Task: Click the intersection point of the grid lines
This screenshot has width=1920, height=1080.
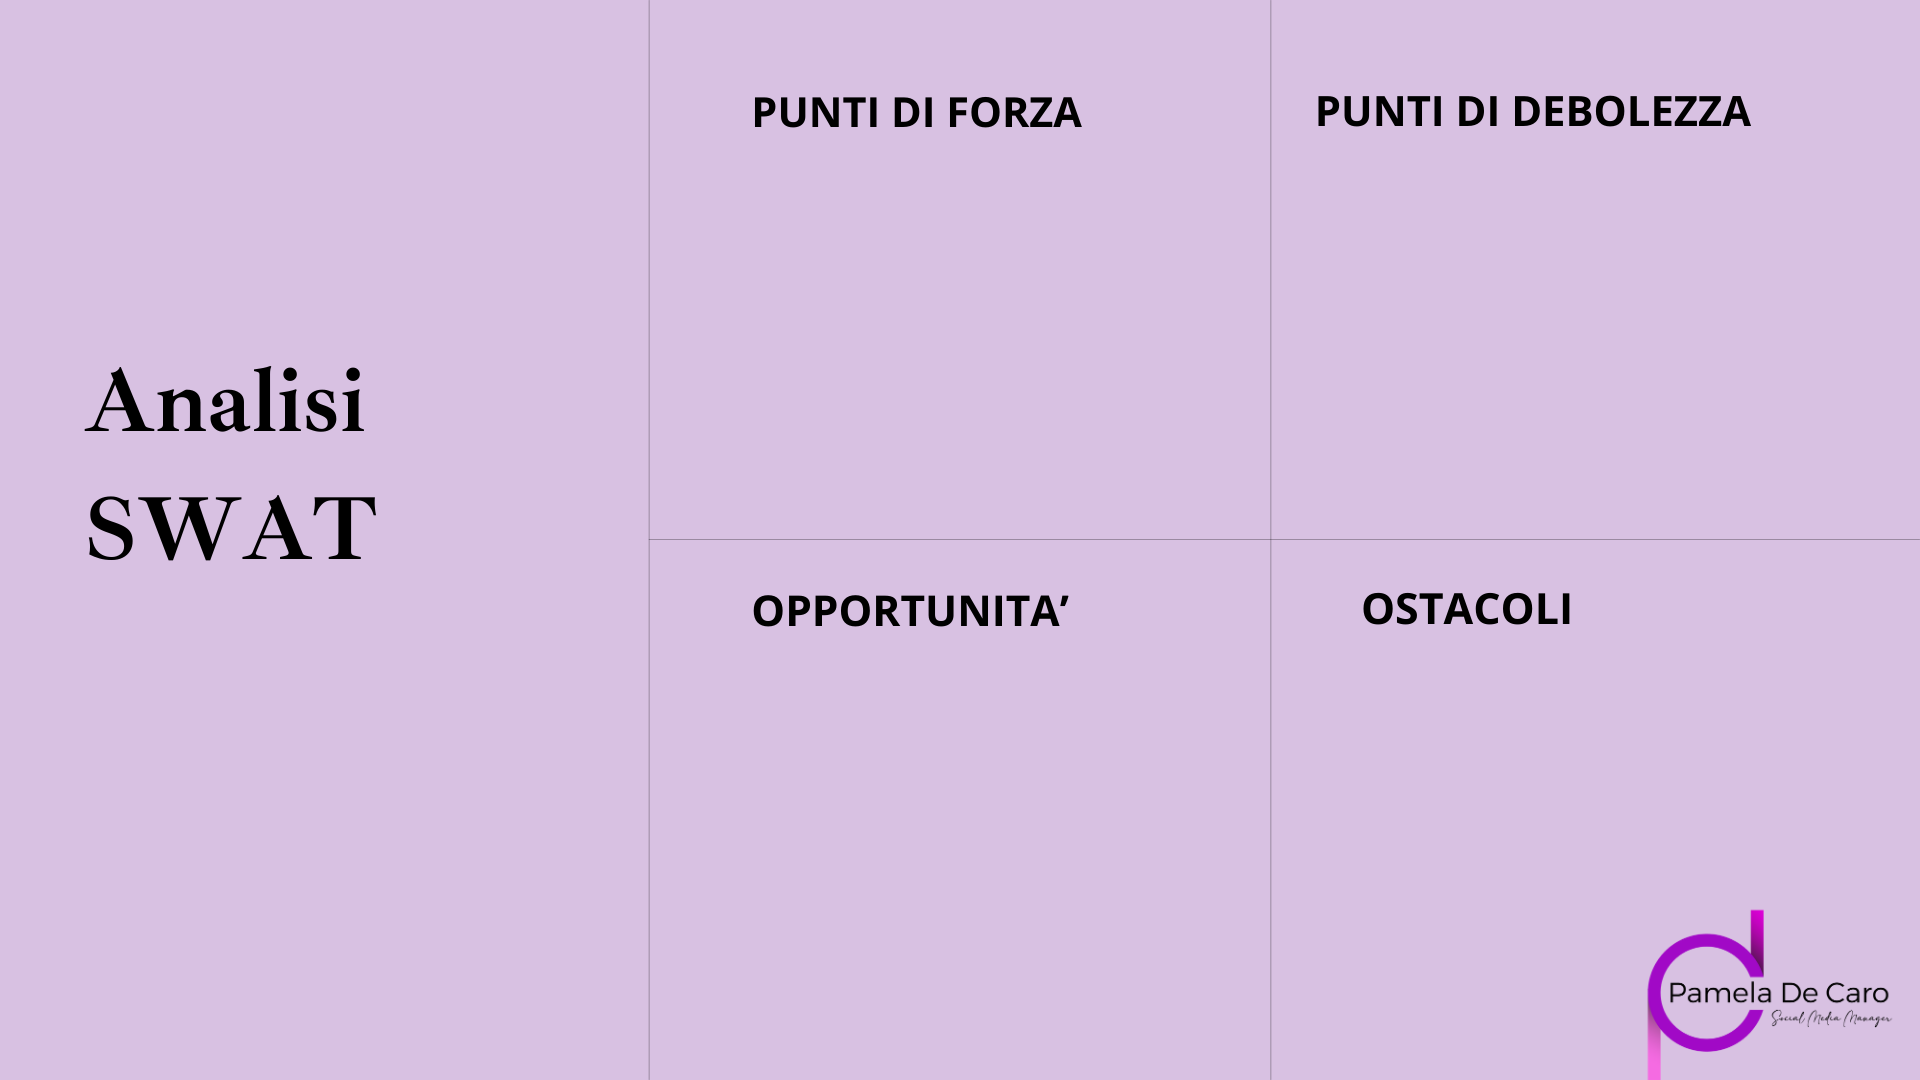Action: point(1271,539)
